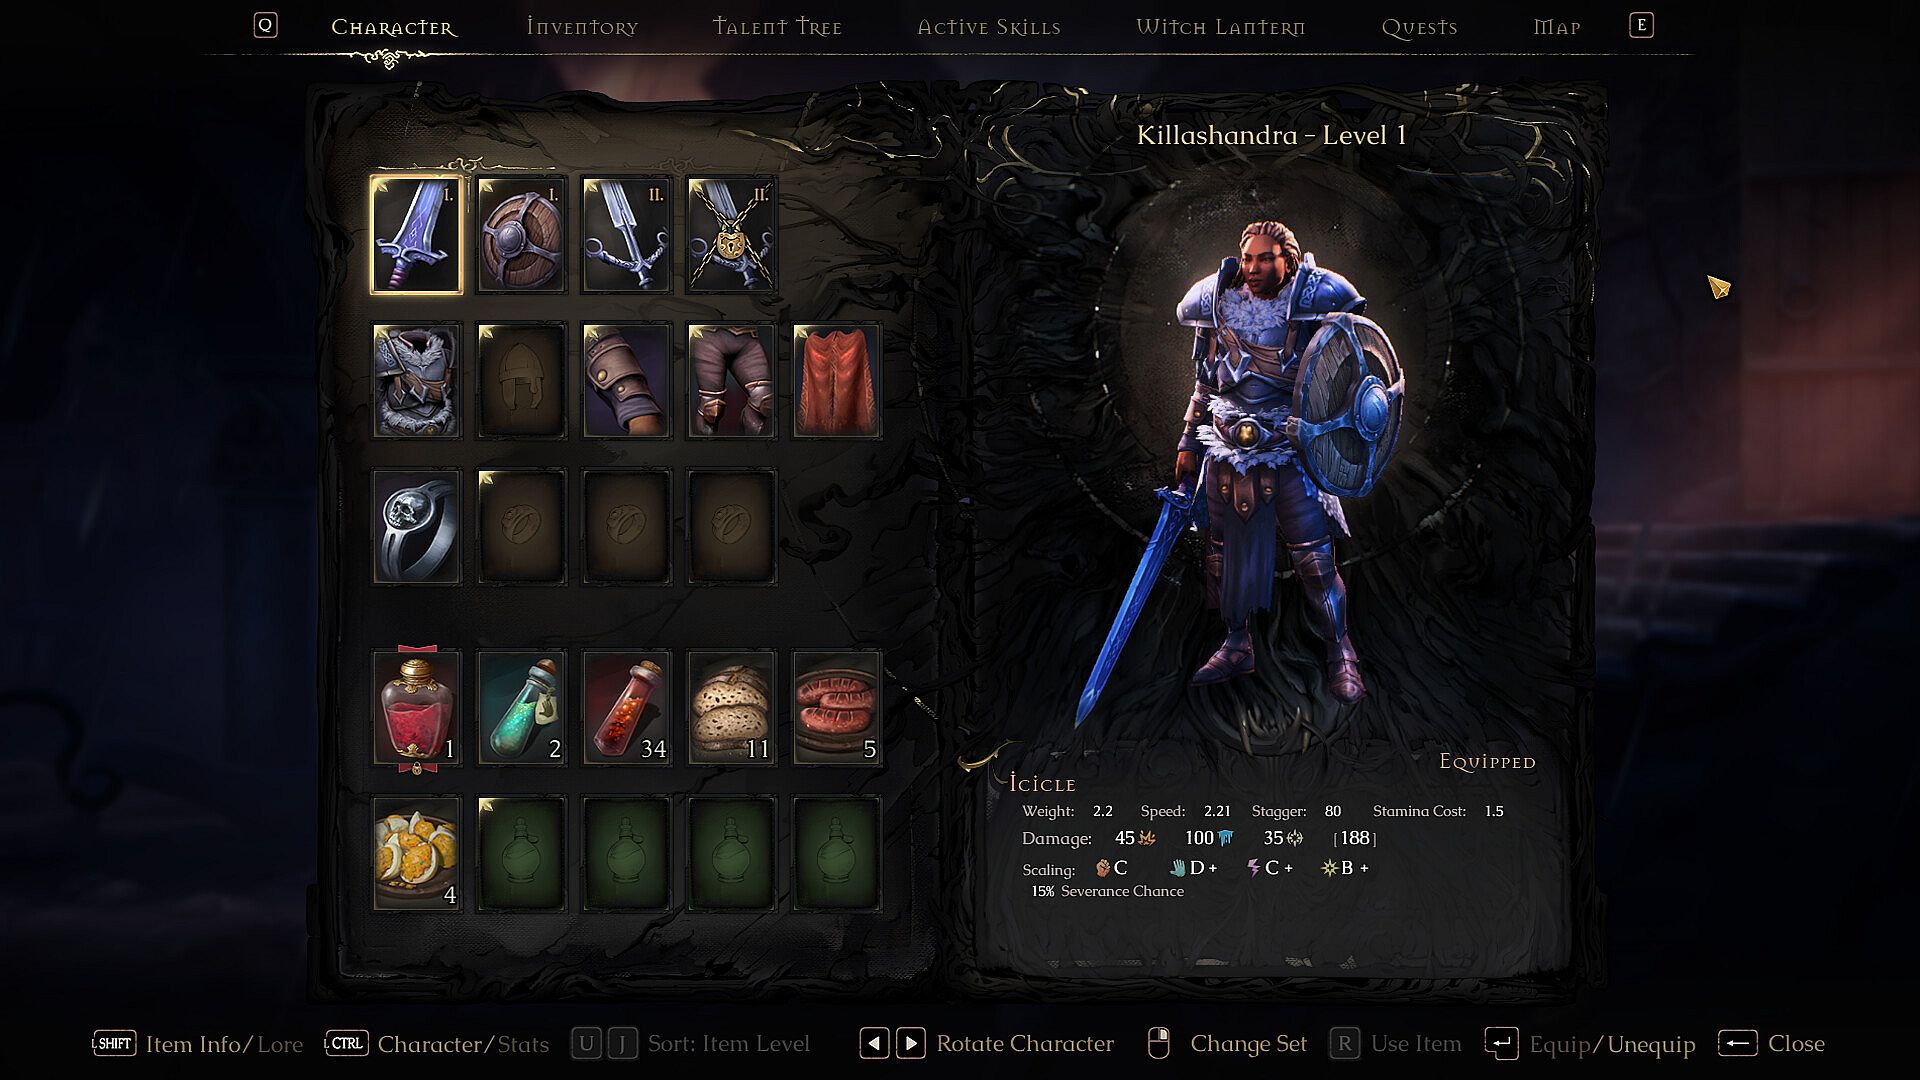Switch to the Talent Tree tab
The image size is (1920, 1080).
click(777, 27)
